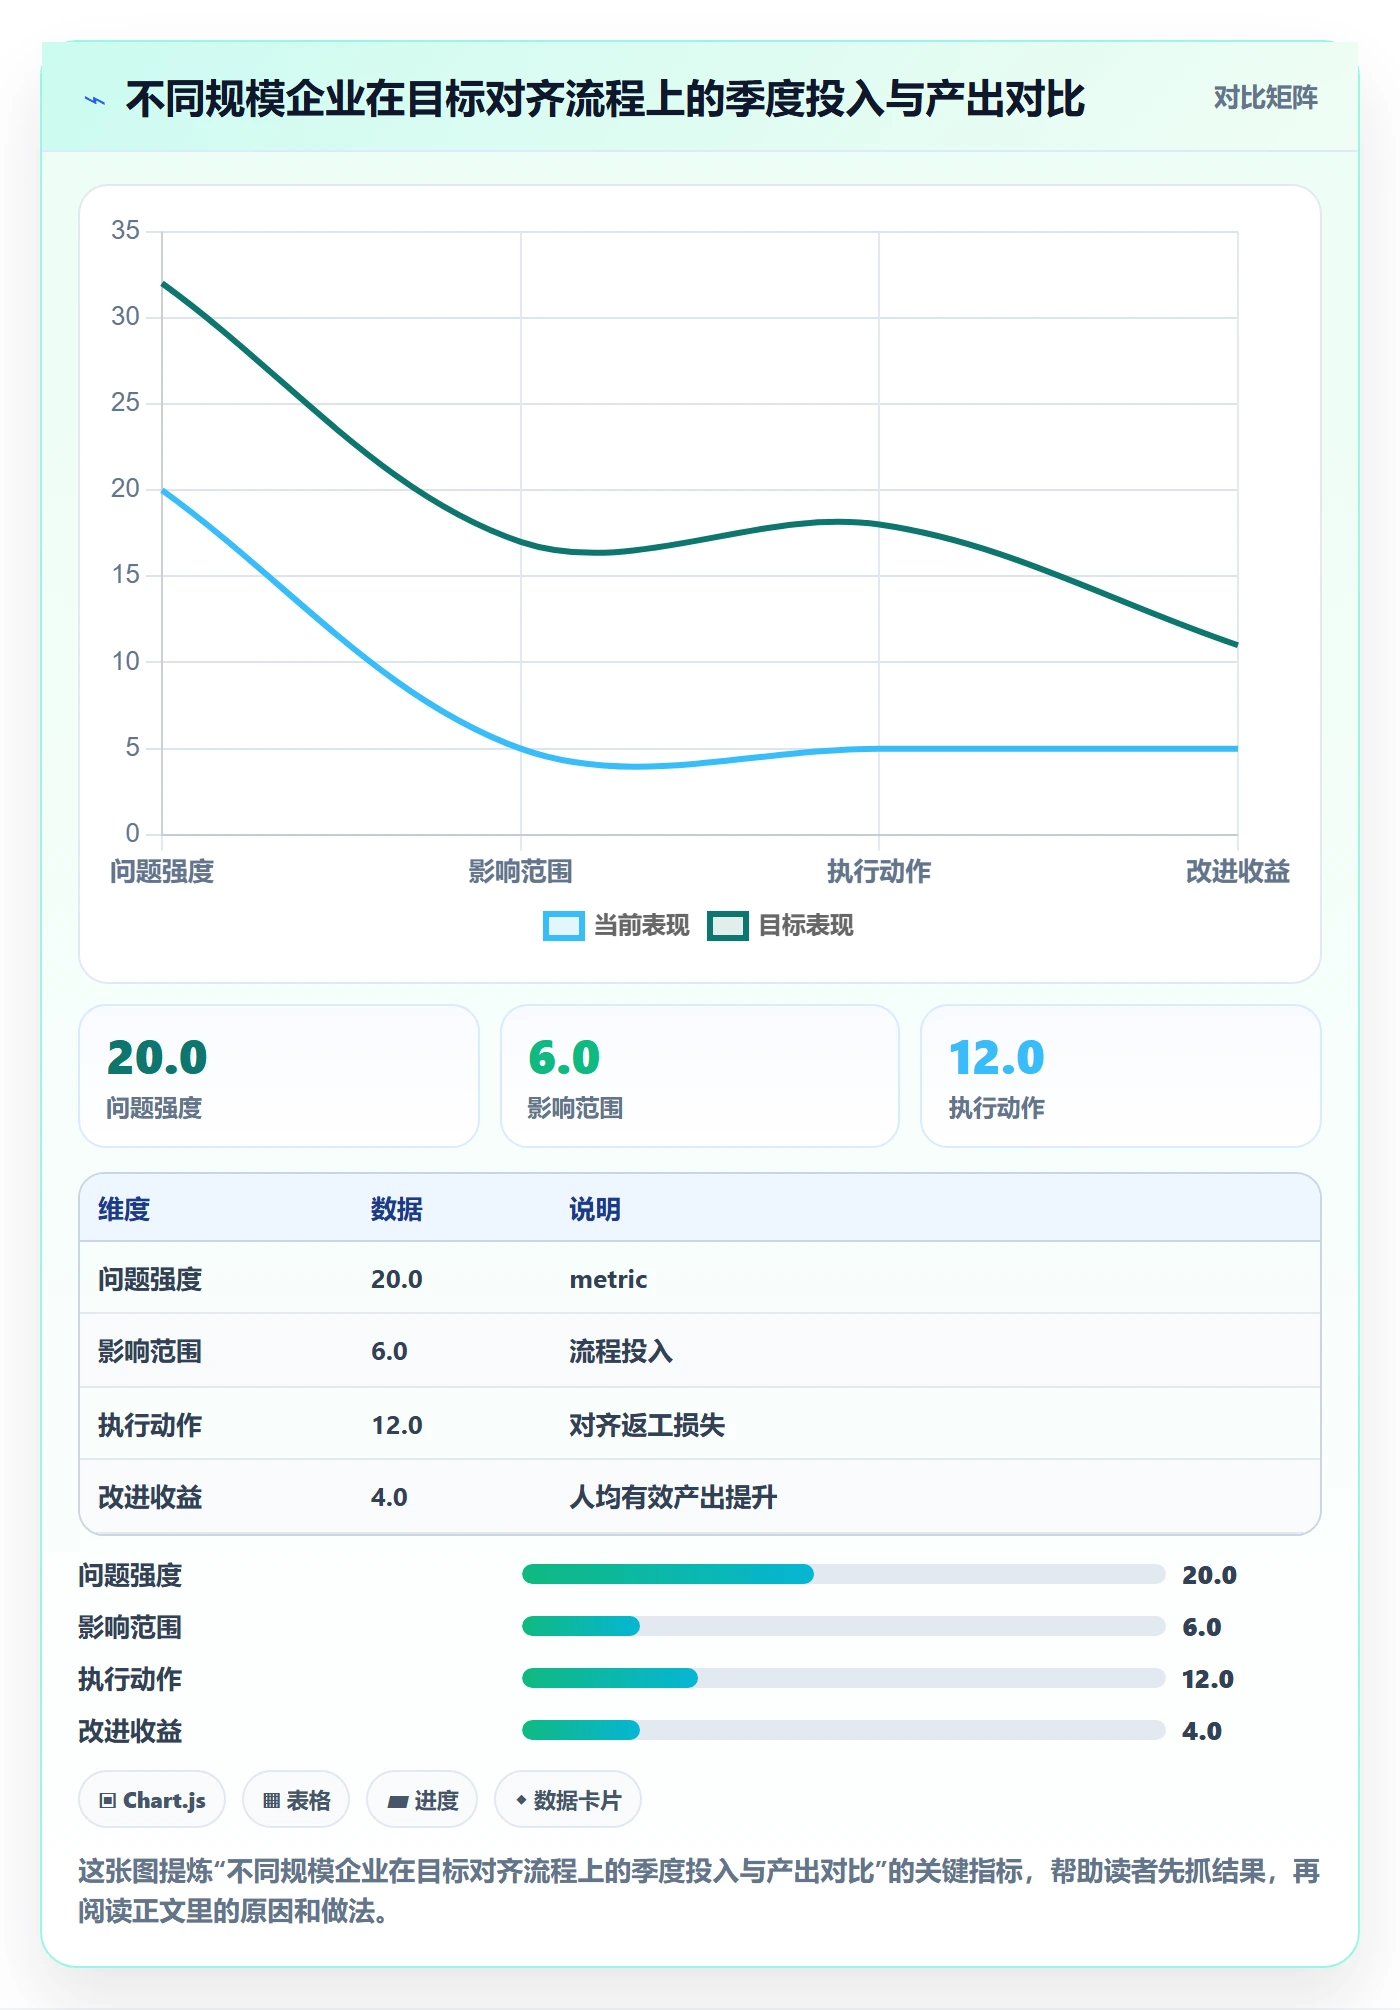Viewport: 1400px width, 2010px height.
Task: Click the 改进收益 x-axis label on chart
Action: (1238, 872)
